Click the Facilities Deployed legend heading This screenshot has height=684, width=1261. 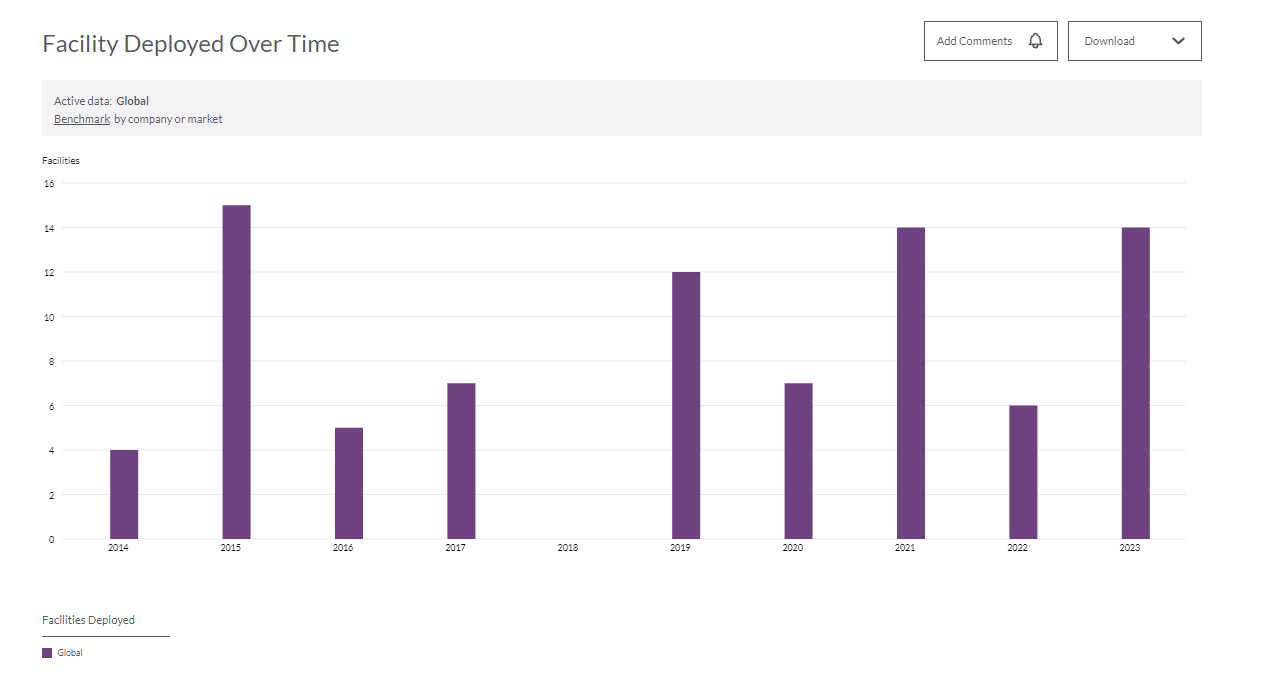tap(88, 620)
